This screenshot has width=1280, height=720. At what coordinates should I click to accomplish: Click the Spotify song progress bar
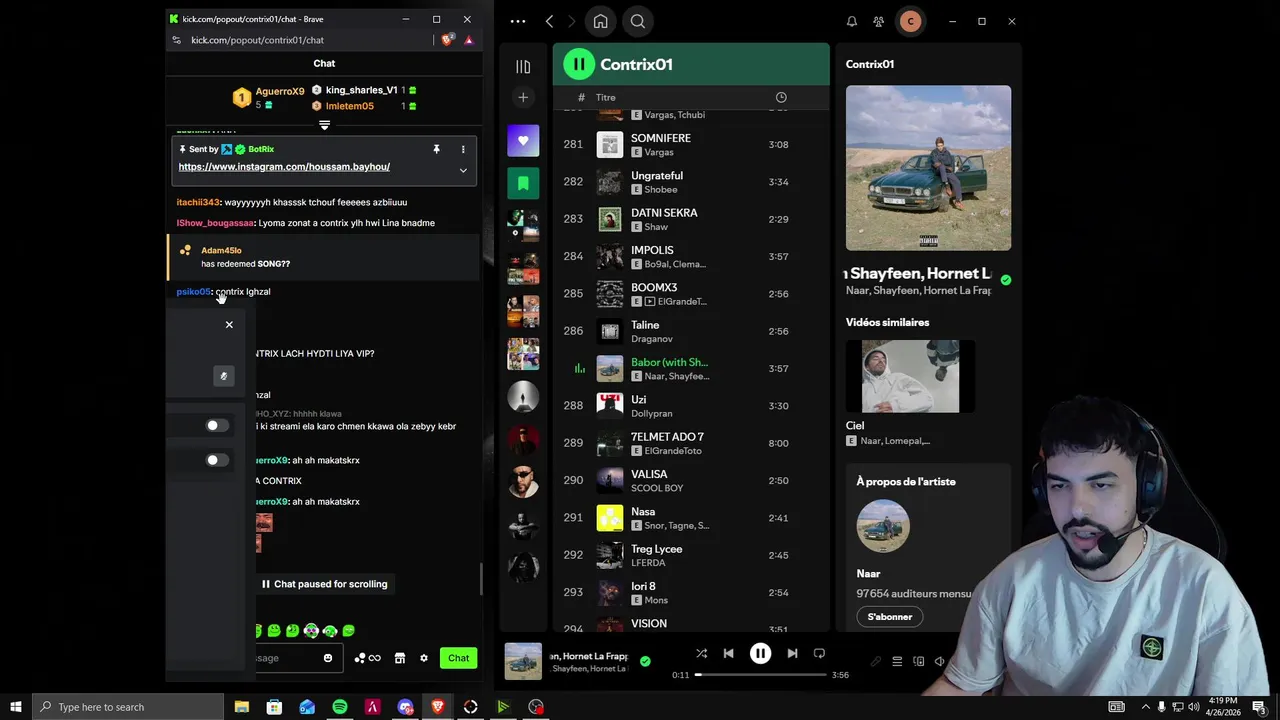pos(760,675)
